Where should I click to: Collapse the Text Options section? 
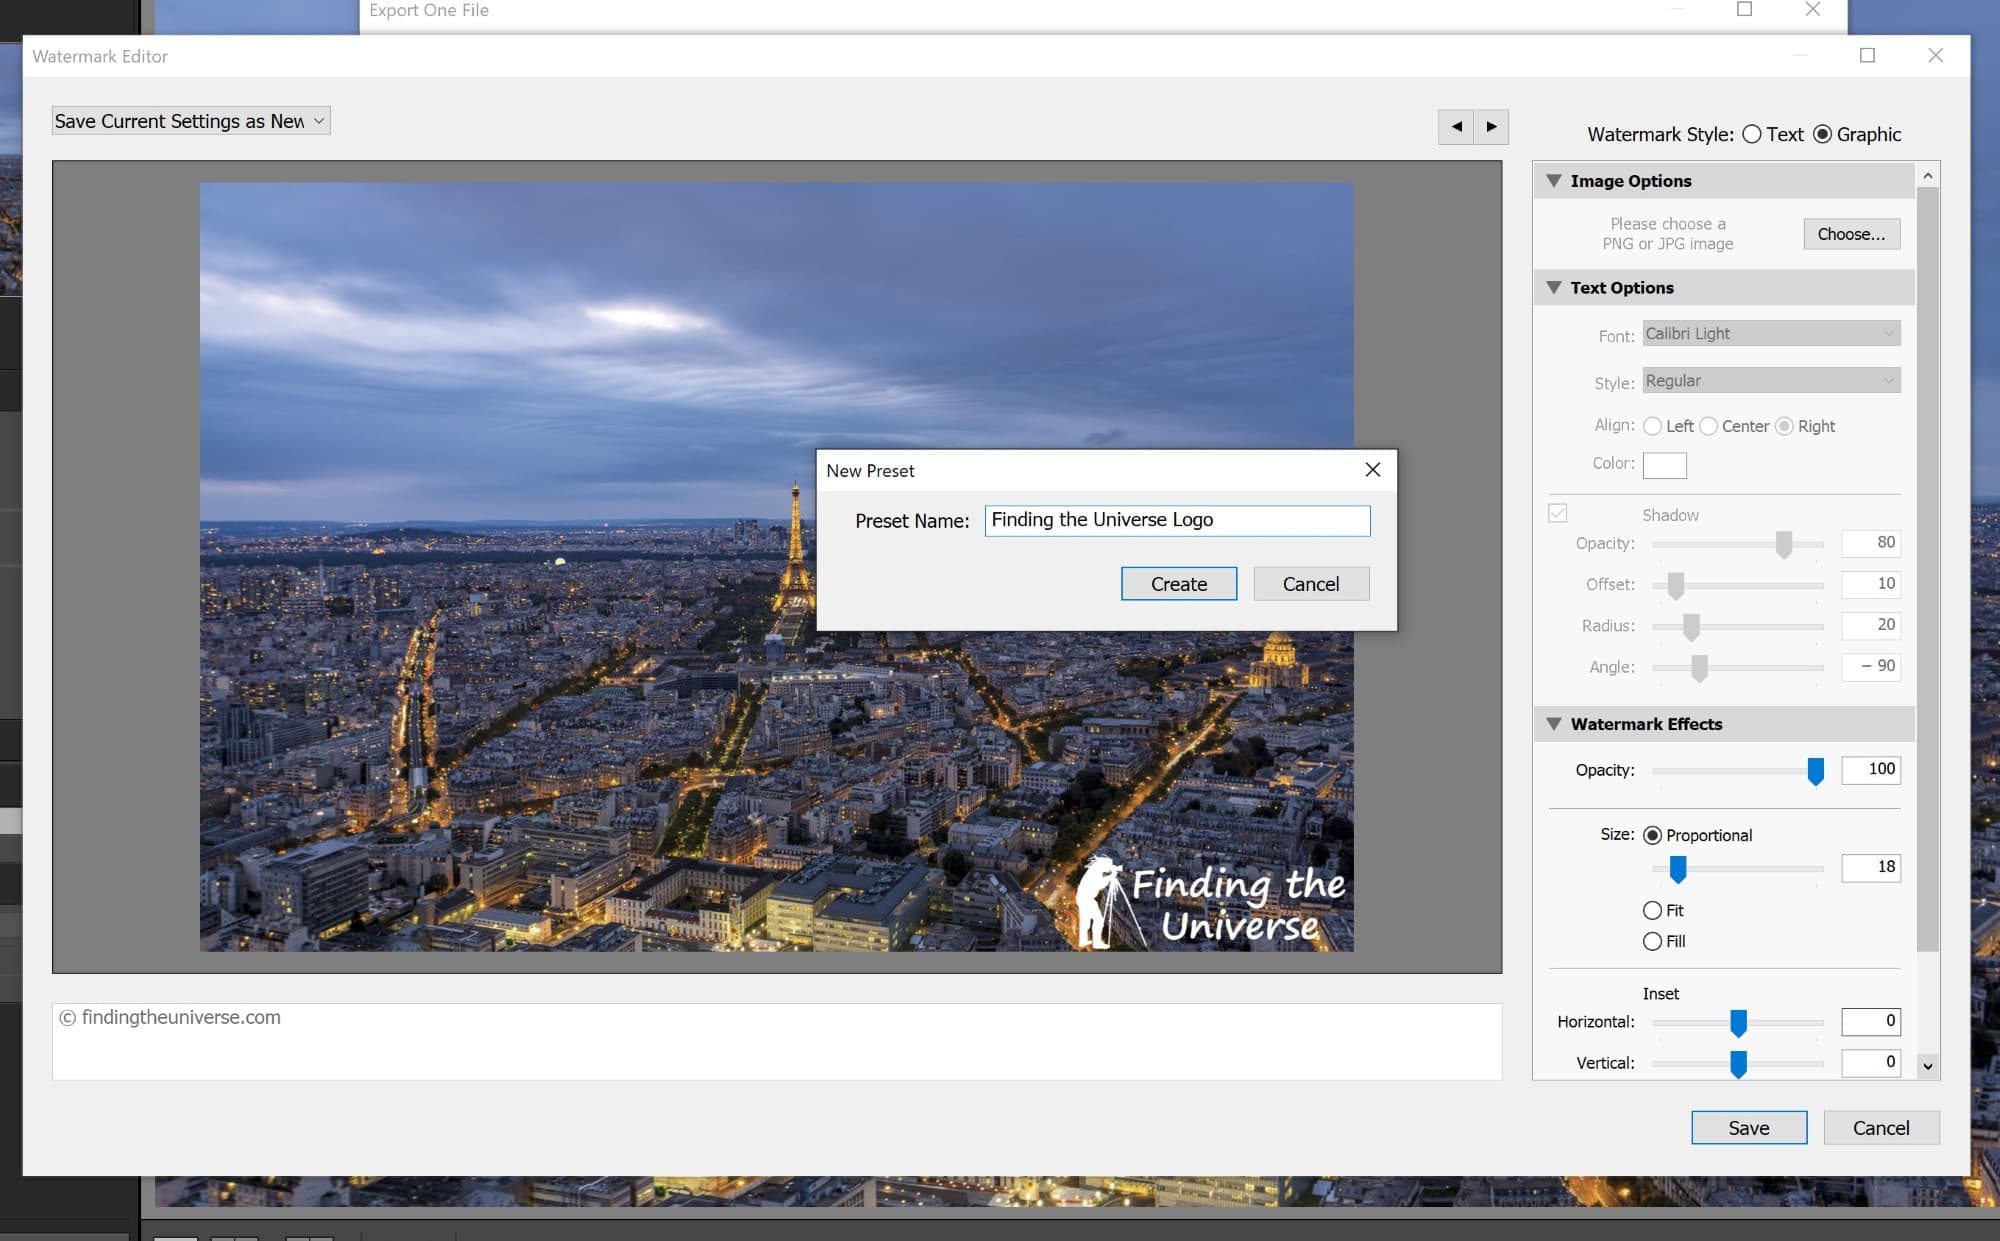point(1553,287)
